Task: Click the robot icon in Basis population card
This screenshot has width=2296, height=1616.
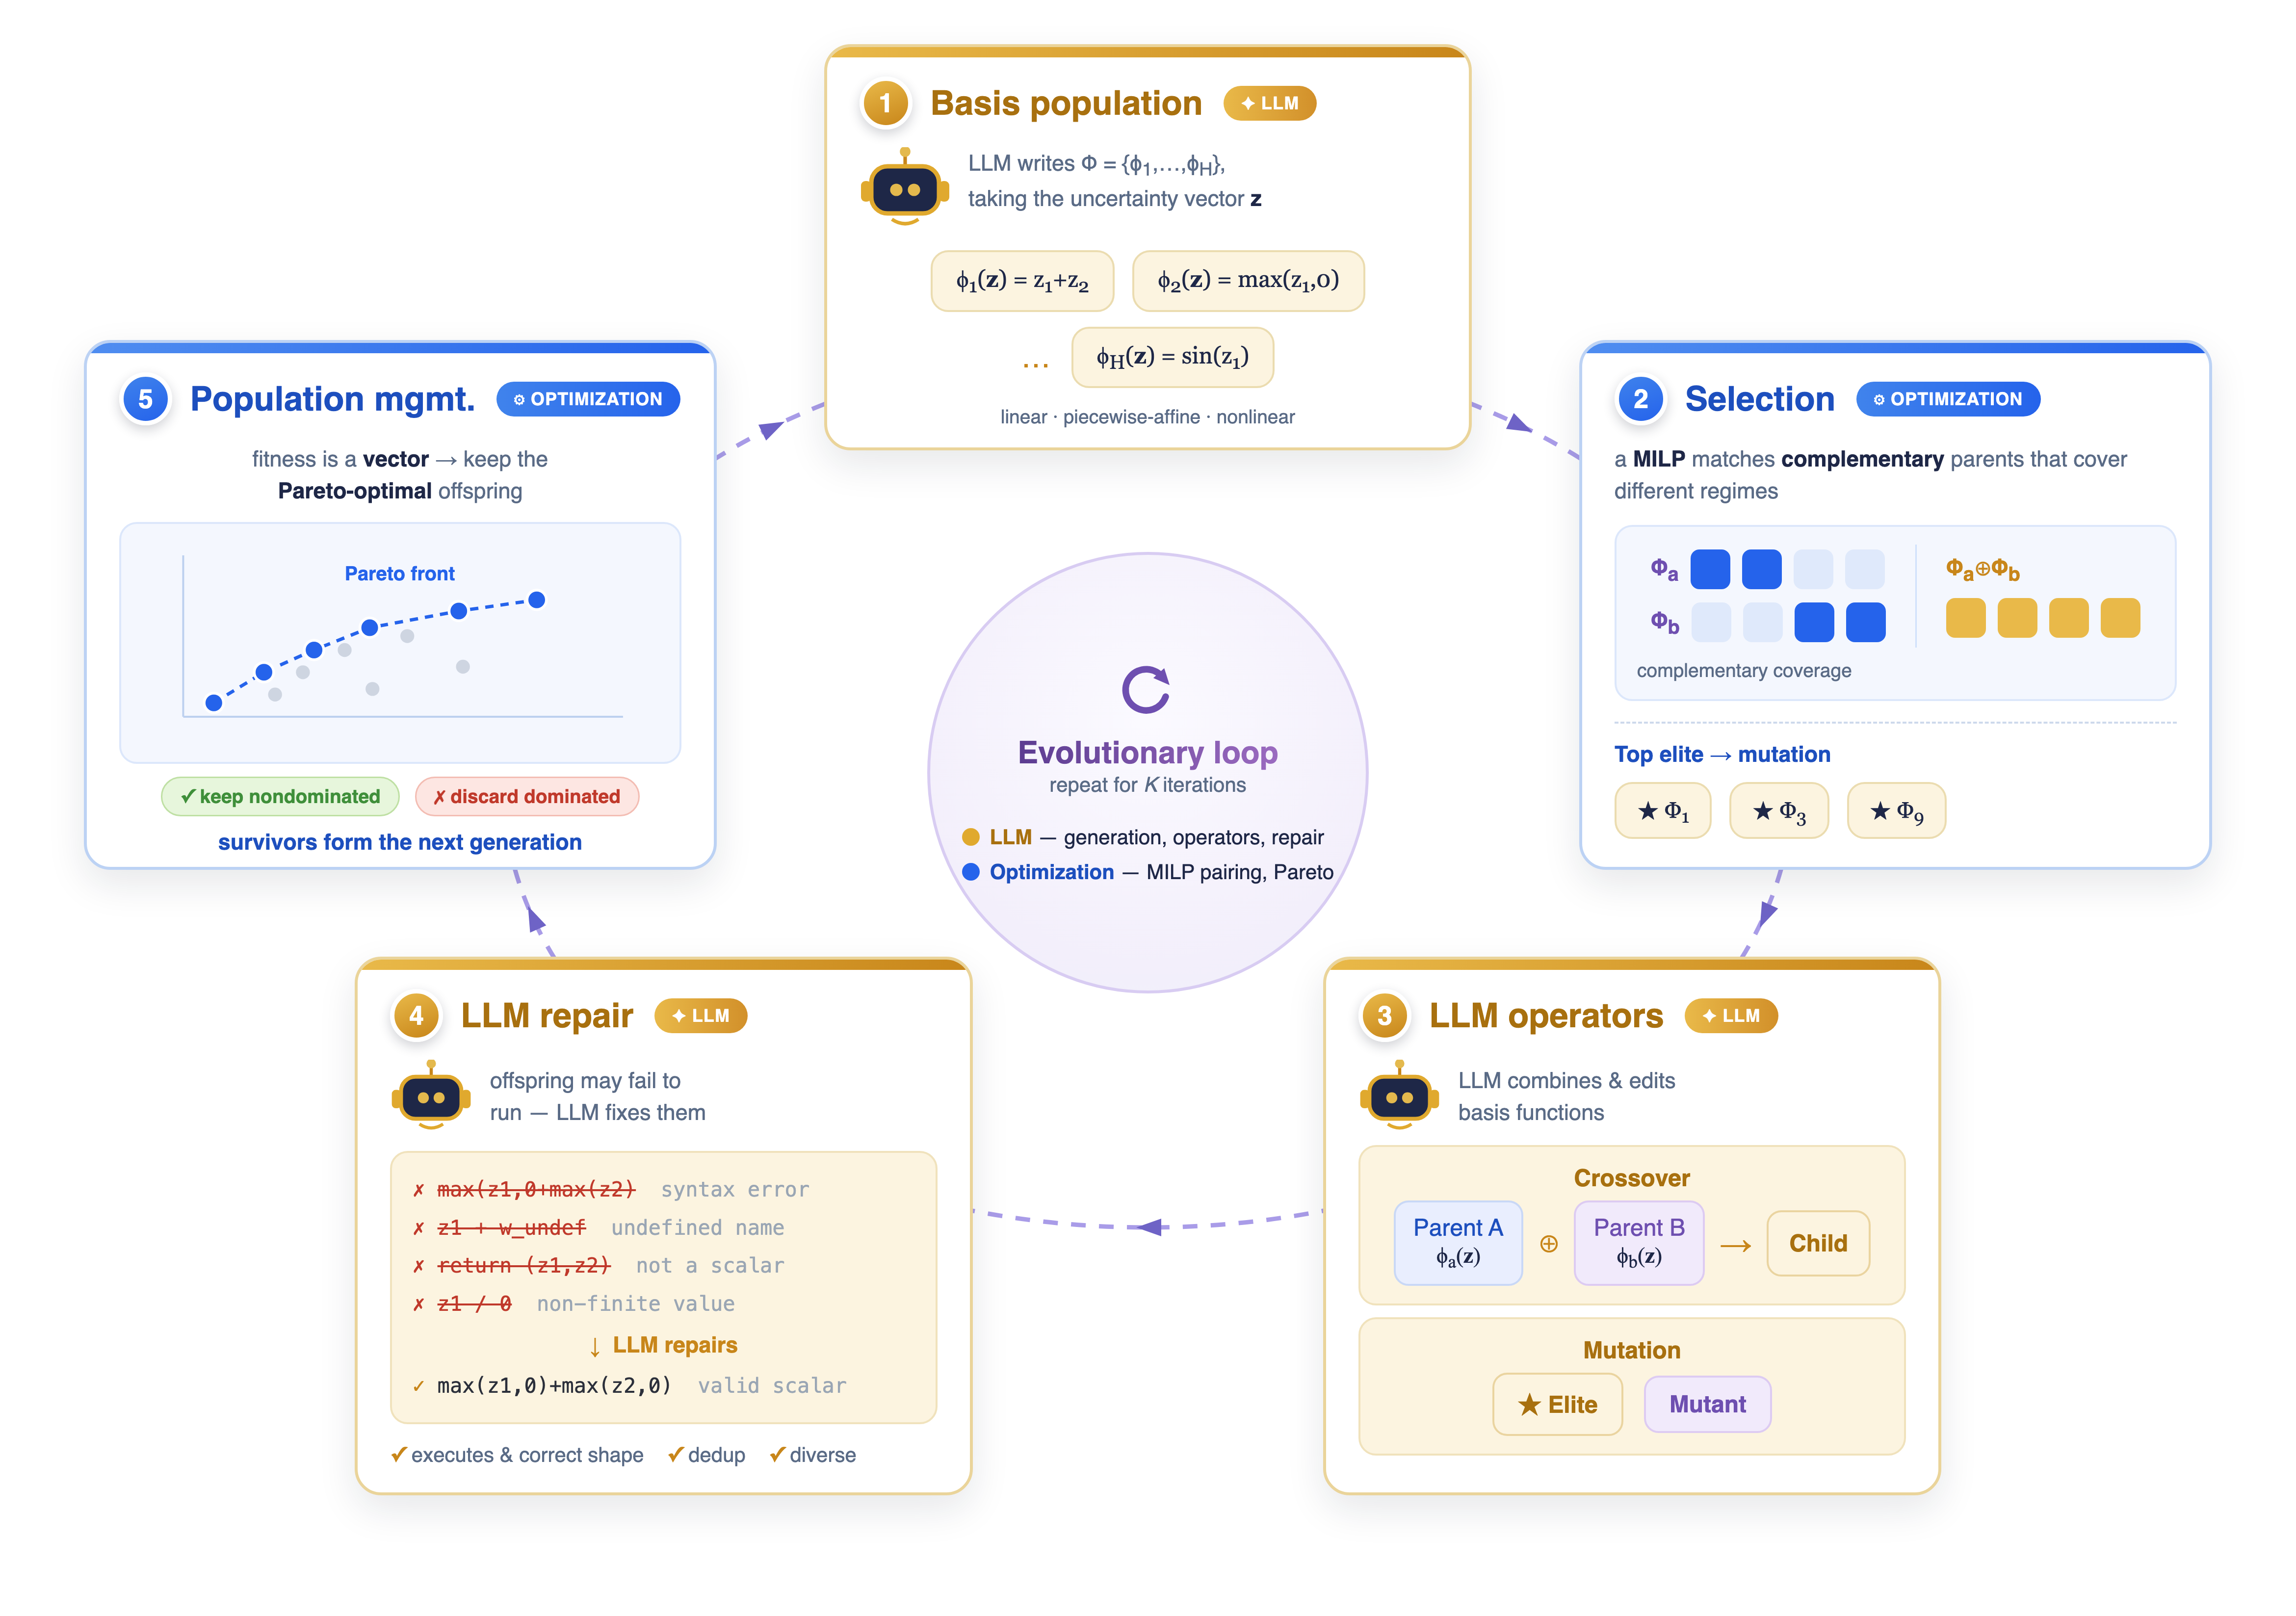Action: tap(904, 186)
